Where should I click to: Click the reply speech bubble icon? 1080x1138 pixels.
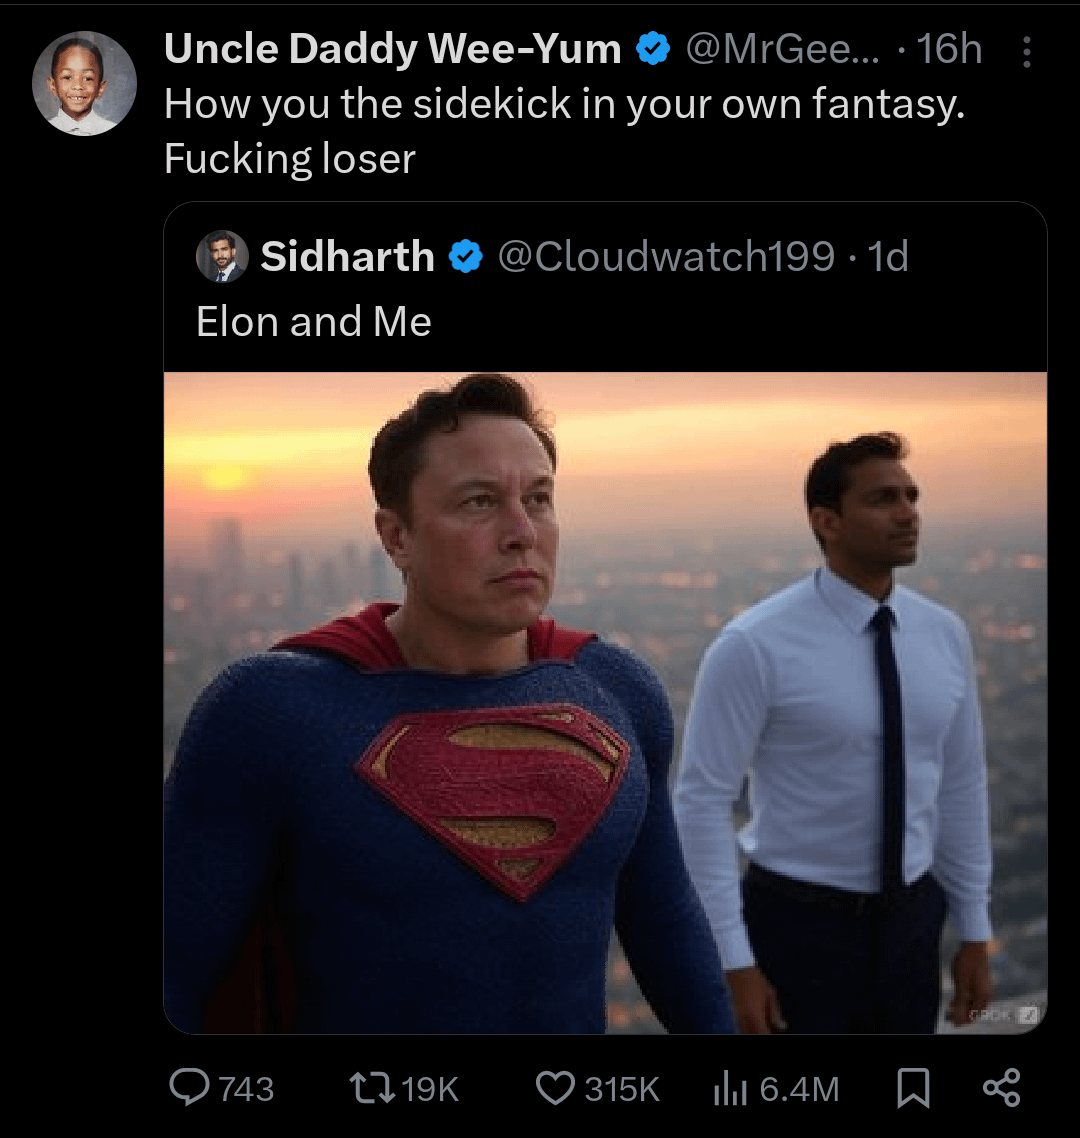(x=189, y=1087)
